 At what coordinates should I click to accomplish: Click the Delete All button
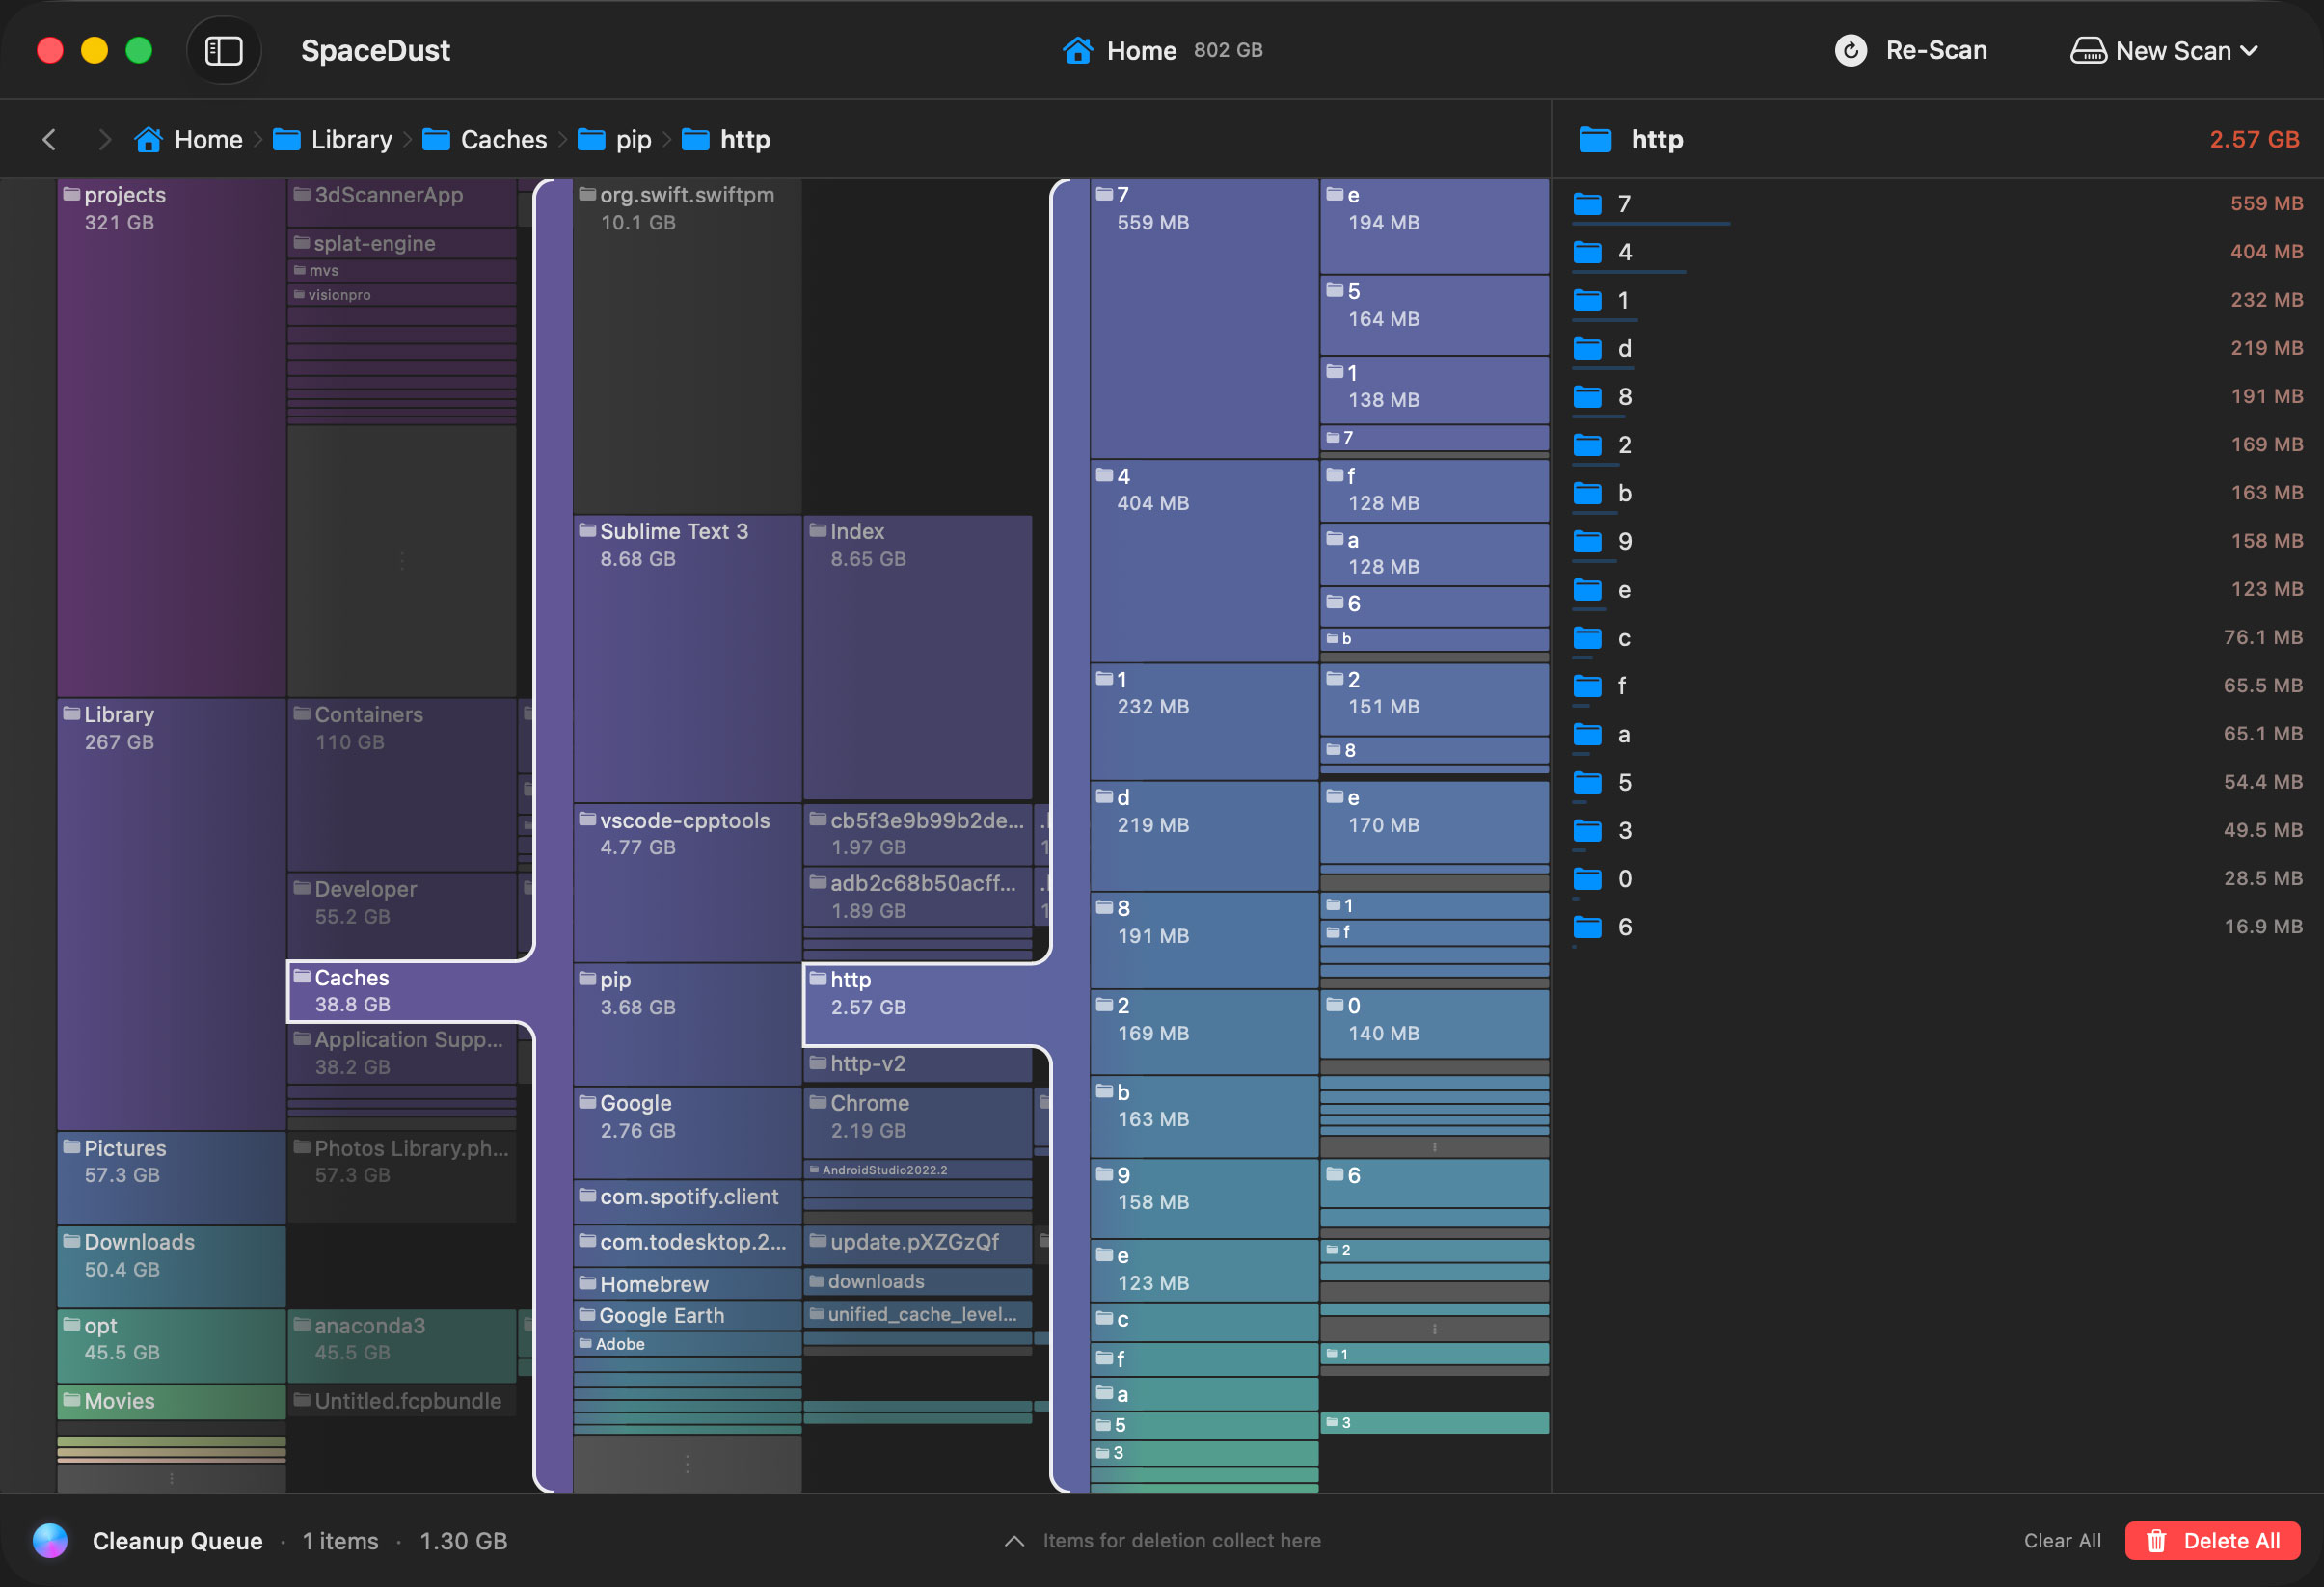click(x=2212, y=1540)
